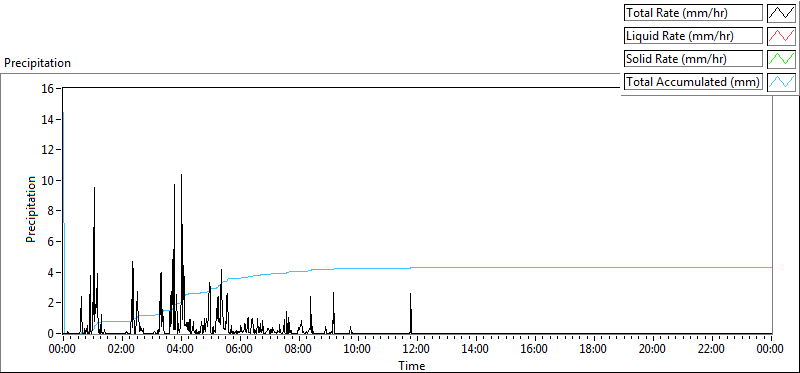
Task: Click the Total Accumulated blue plot icon
Action: (x=782, y=82)
